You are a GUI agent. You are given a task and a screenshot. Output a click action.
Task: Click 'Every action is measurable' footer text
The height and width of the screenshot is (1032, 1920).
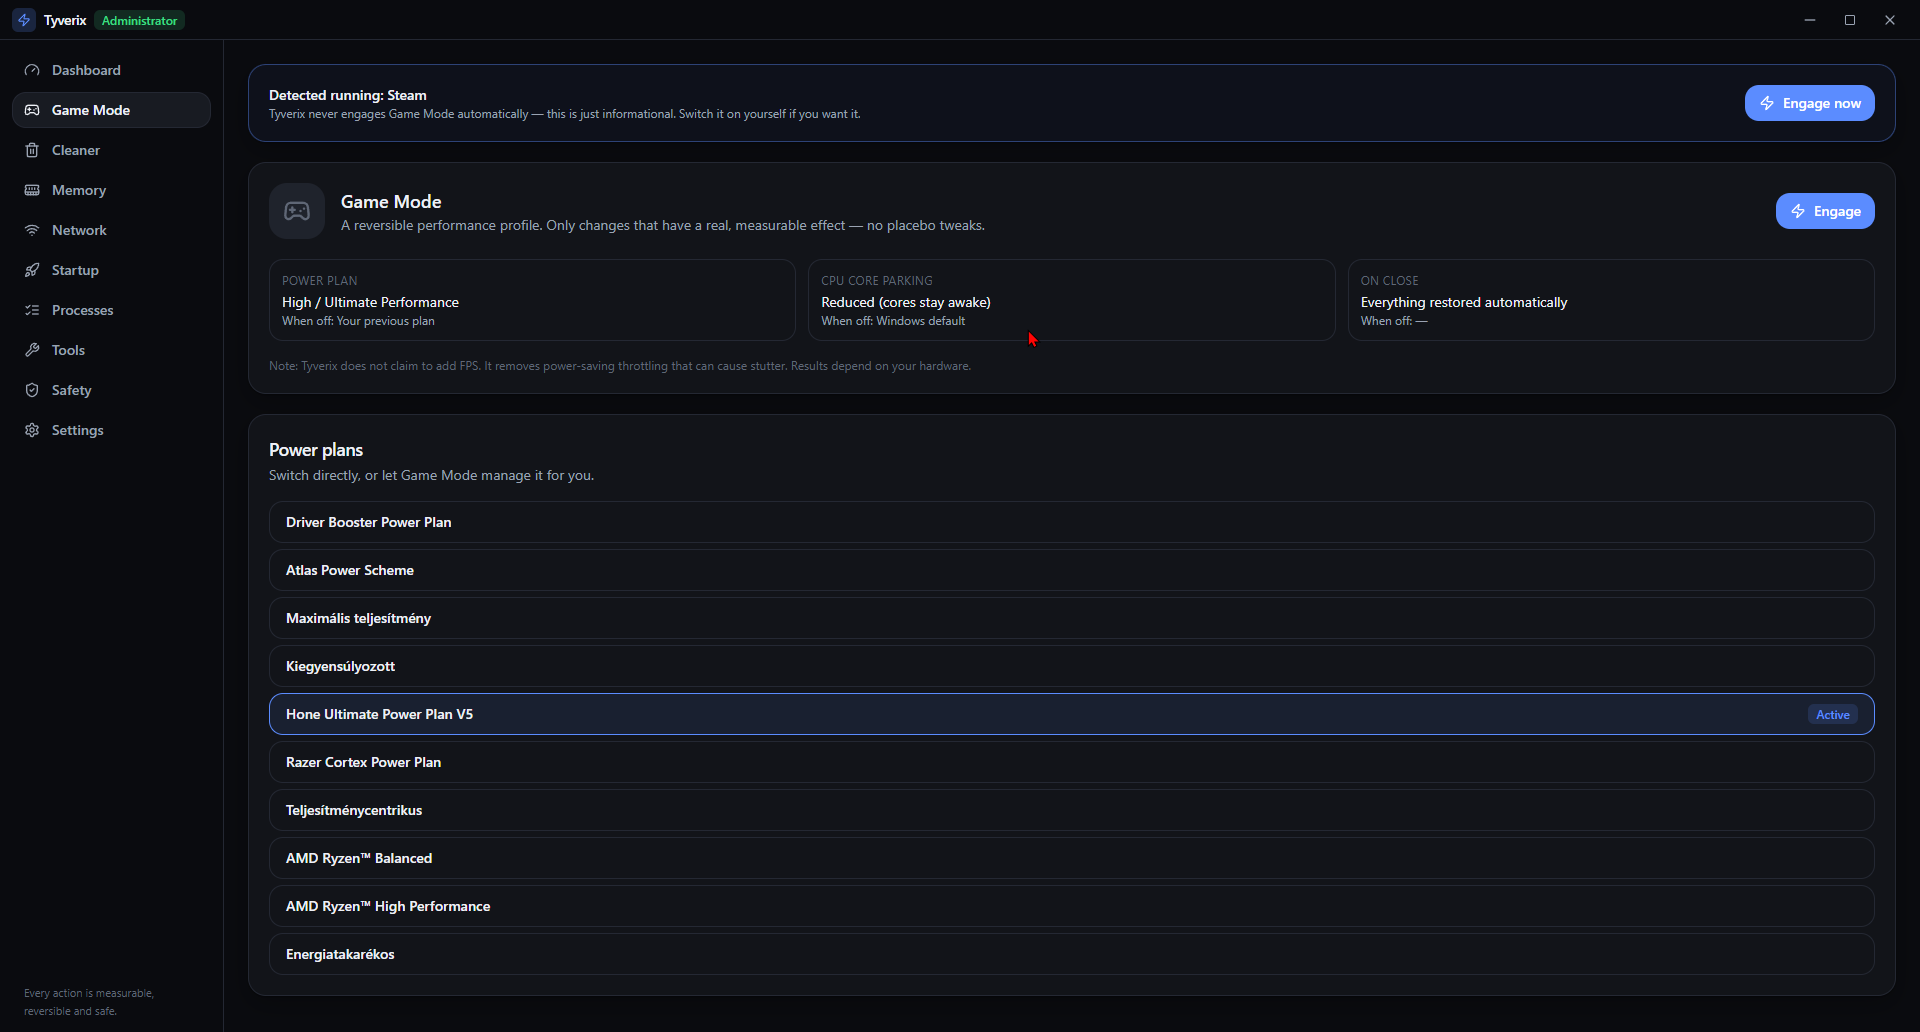[x=89, y=1002]
